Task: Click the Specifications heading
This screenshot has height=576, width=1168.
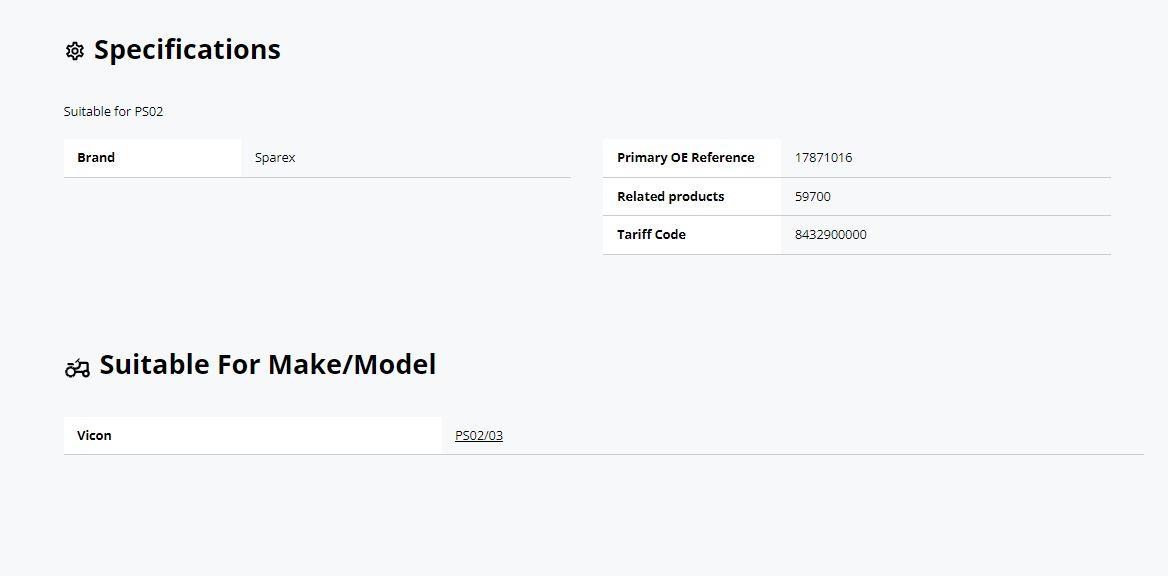Action: pyautogui.click(x=187, y=50)
